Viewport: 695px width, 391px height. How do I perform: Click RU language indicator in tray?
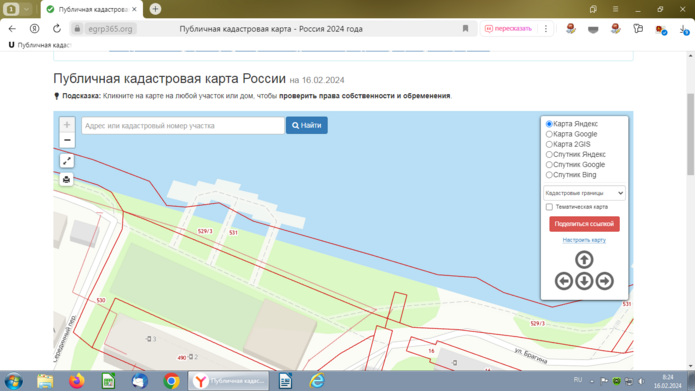(578, 380)
